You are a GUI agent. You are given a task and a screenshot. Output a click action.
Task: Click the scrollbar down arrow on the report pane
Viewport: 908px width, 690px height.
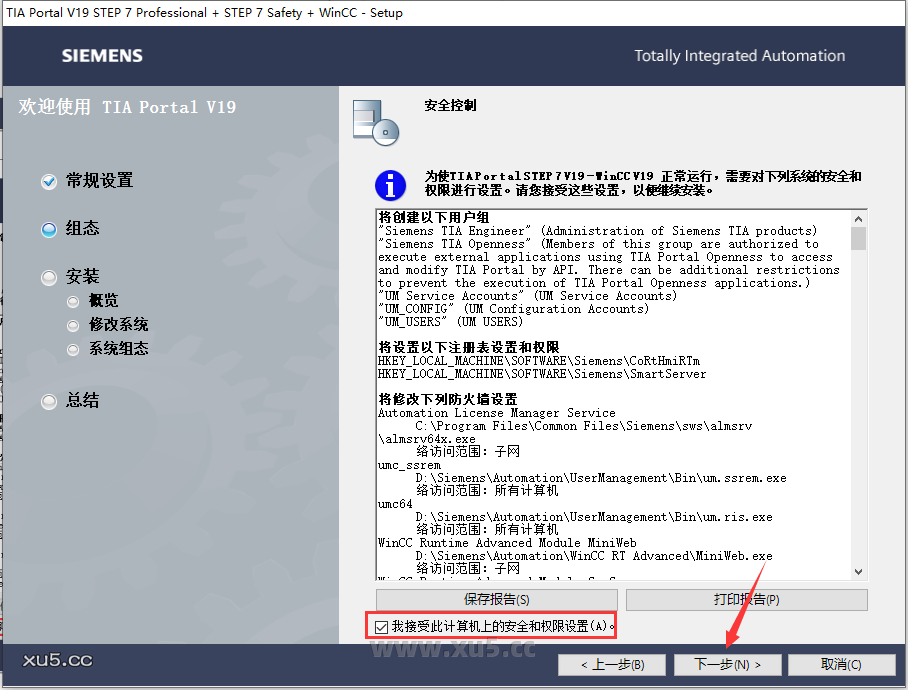pyautogui.click(x=858, y=571)
